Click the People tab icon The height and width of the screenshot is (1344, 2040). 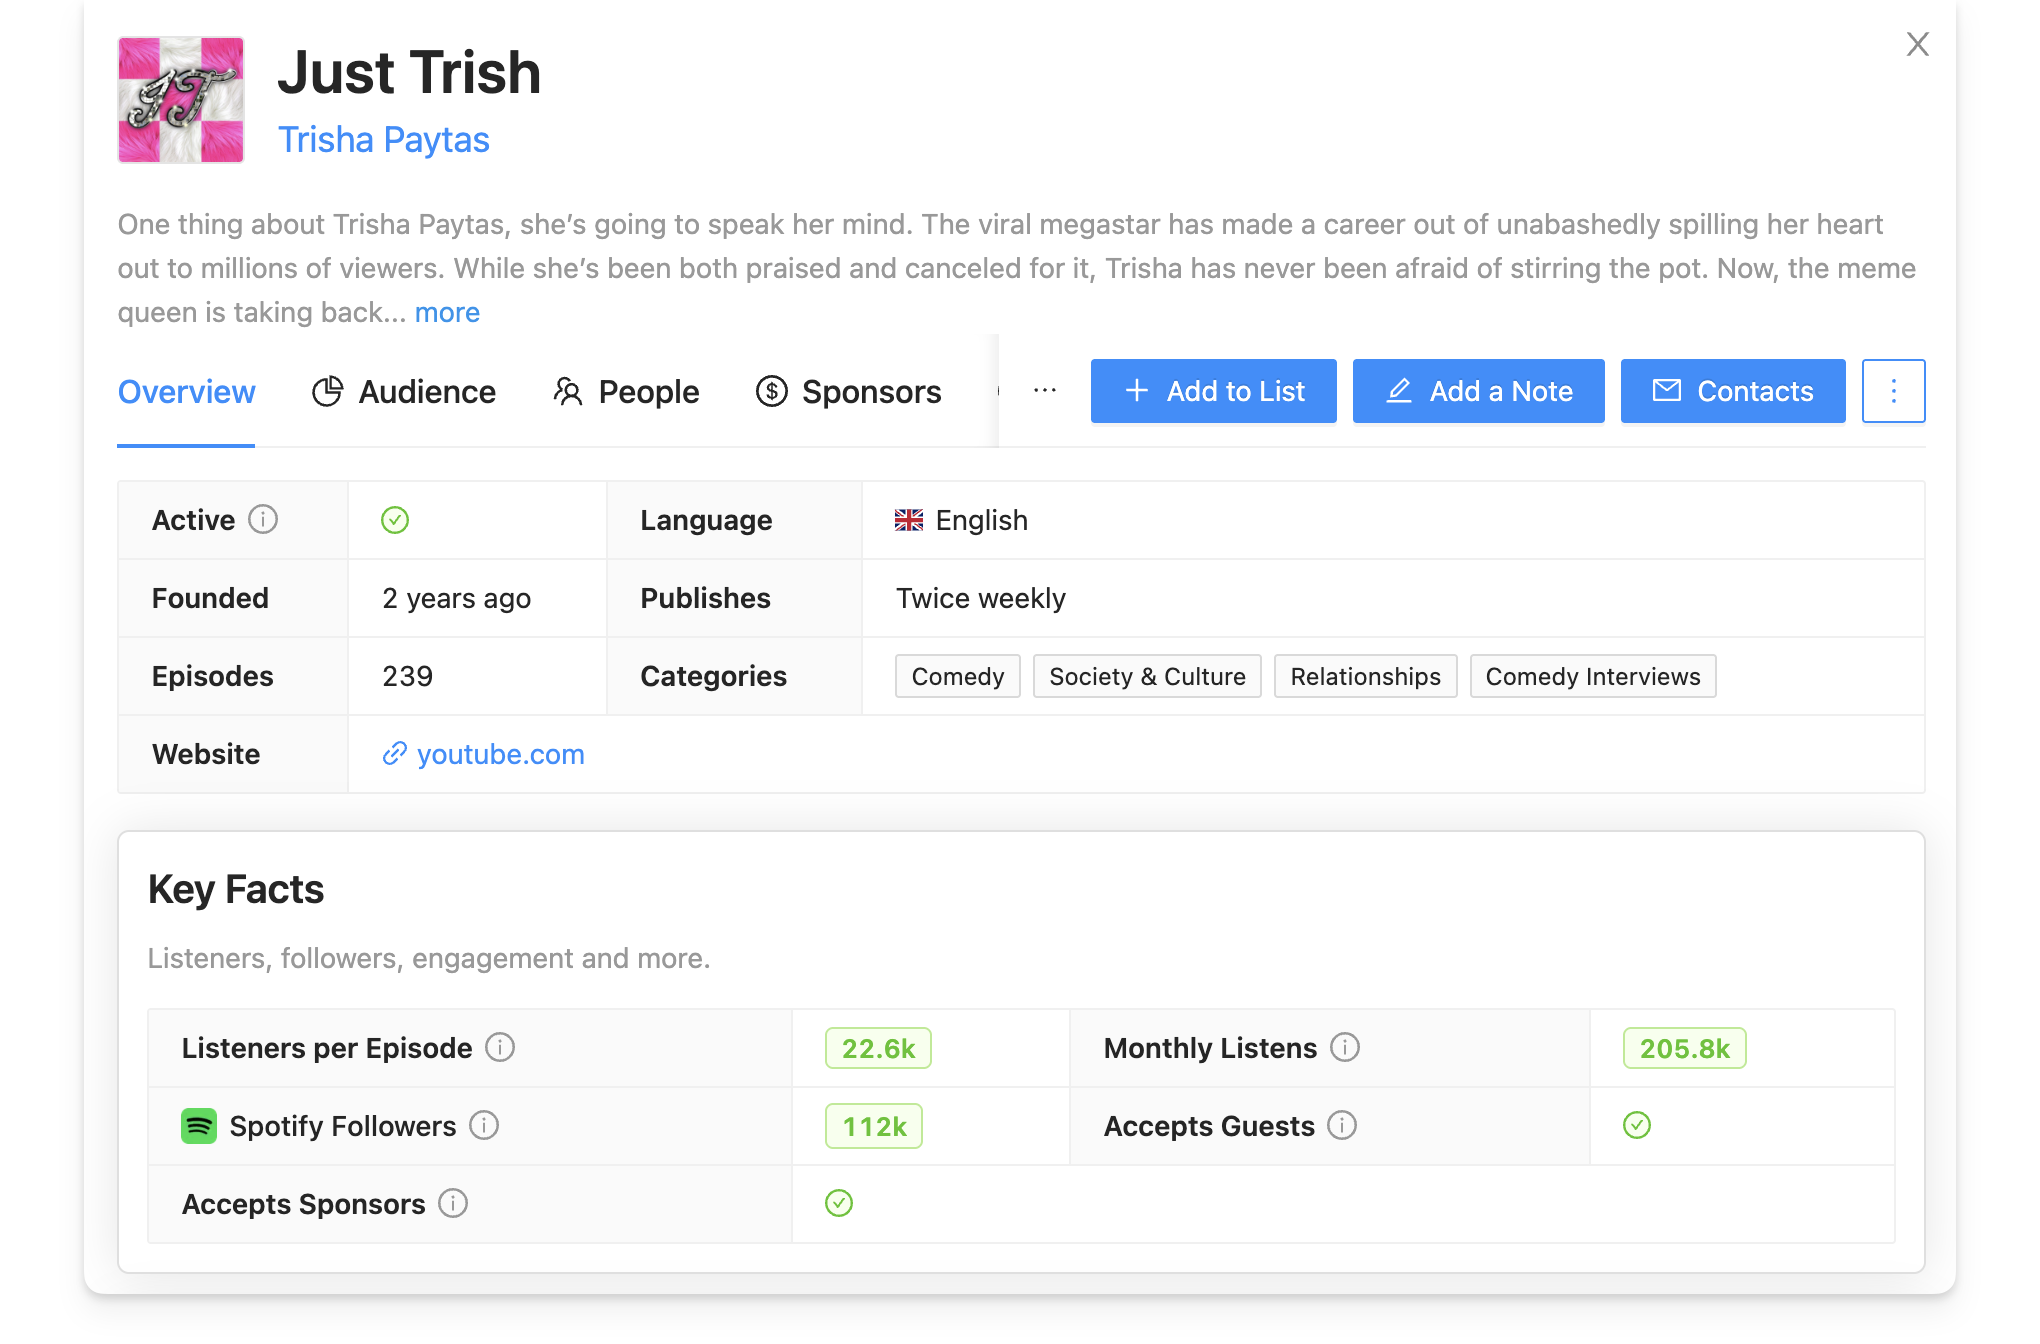pyautogui.click(x=567, y=391)
